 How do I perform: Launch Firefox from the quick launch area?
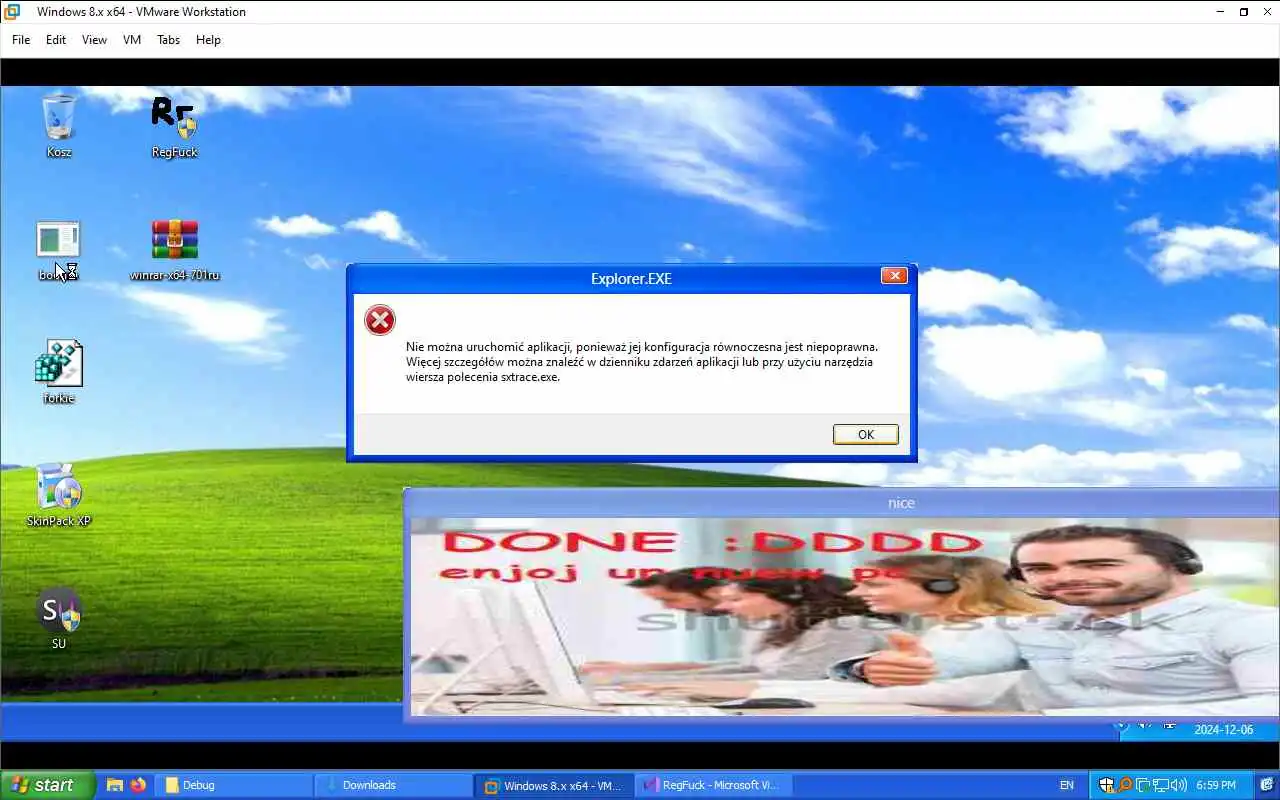tap(138, 785)
